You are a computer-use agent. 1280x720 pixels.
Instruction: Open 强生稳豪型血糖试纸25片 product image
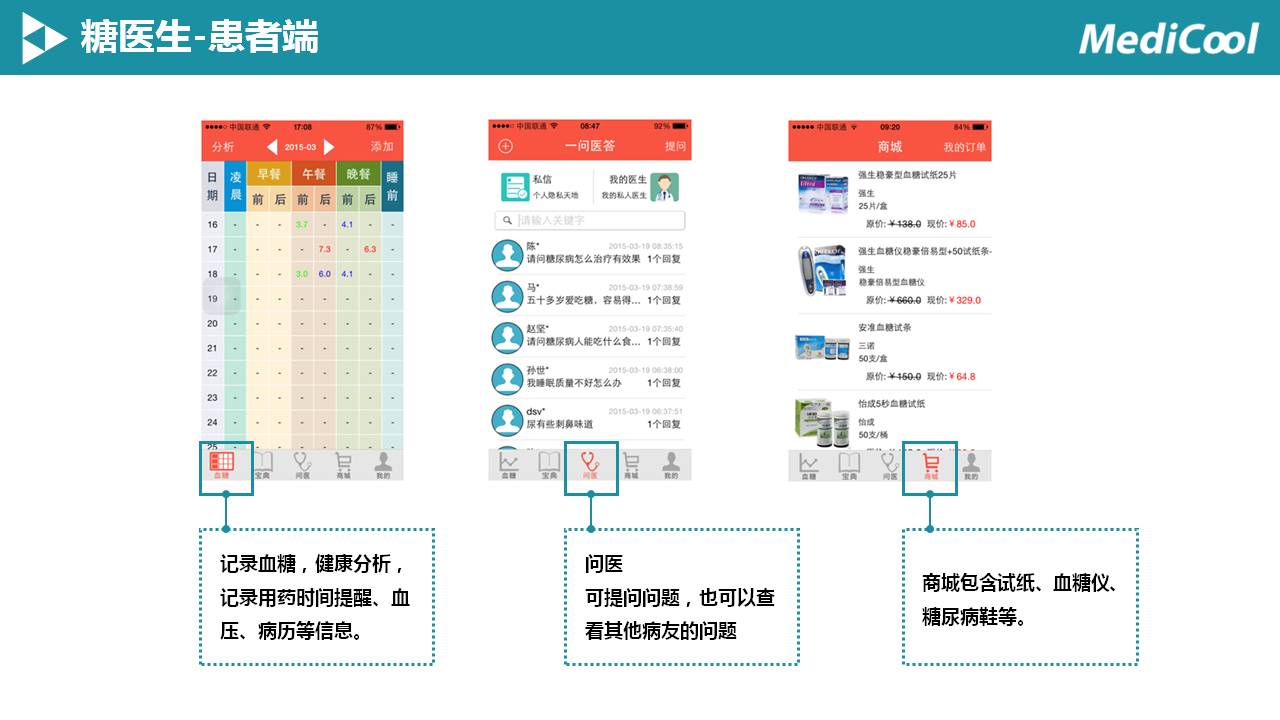(x=822, y=193)
